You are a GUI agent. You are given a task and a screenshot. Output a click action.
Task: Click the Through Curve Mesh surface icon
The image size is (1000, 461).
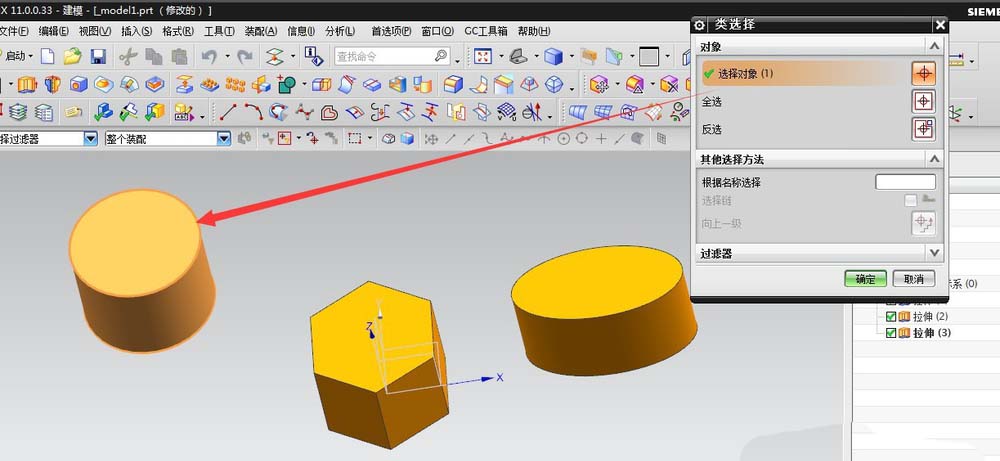[603, 112]
